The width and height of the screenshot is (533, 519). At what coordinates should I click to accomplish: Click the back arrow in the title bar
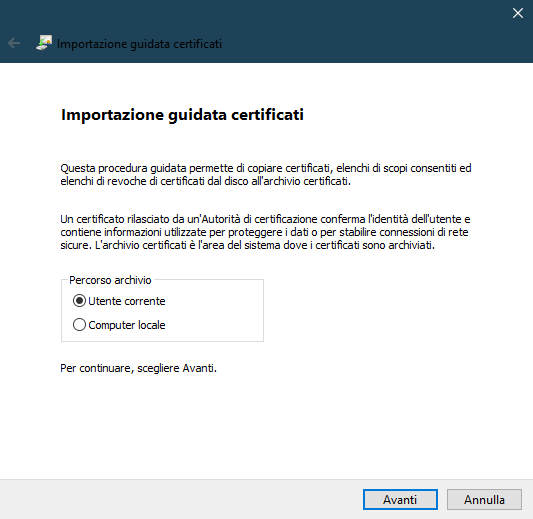click(x=14, y=43)
